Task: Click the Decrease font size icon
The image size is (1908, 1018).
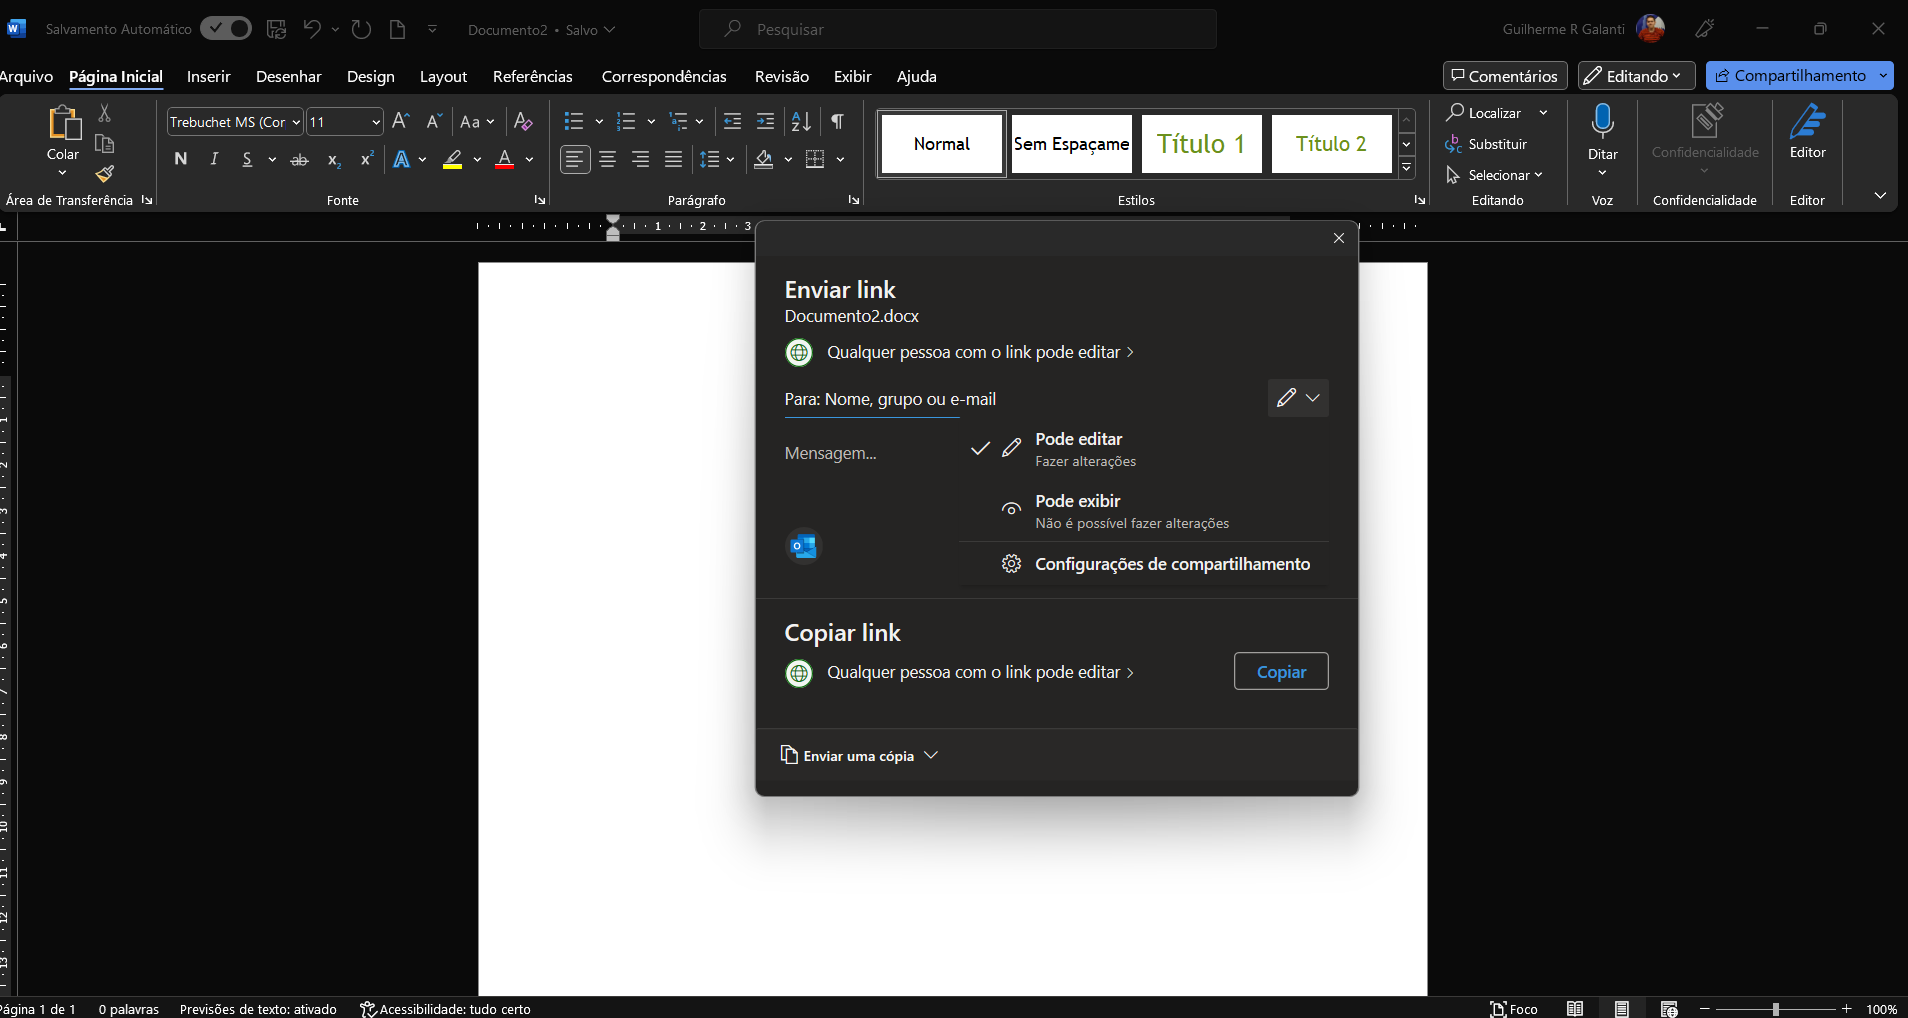Action: (x=434, y=121)
